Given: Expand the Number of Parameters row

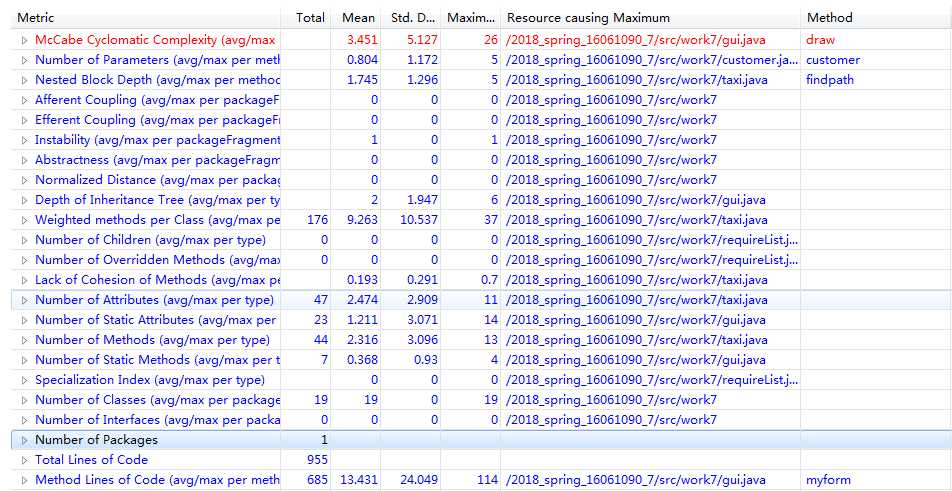Looking at the screenshot, I should coord(24,61).
